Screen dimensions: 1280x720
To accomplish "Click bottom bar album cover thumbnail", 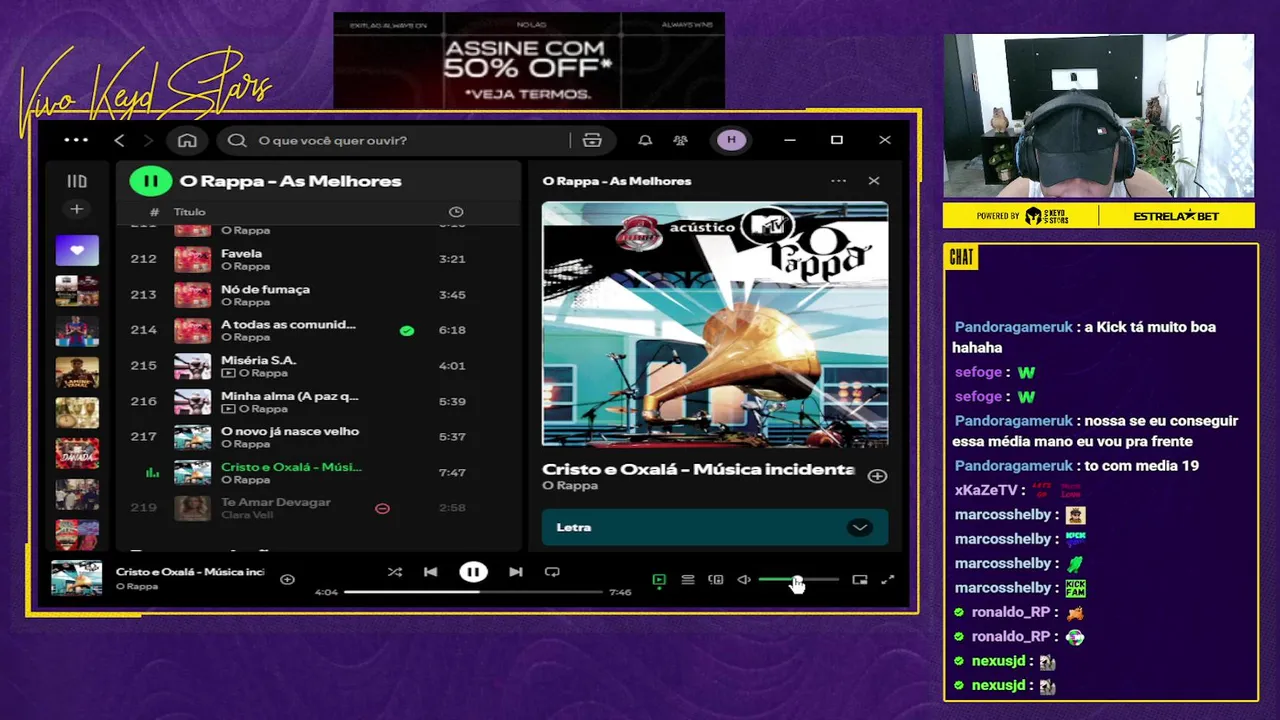I will pos(77,579).
